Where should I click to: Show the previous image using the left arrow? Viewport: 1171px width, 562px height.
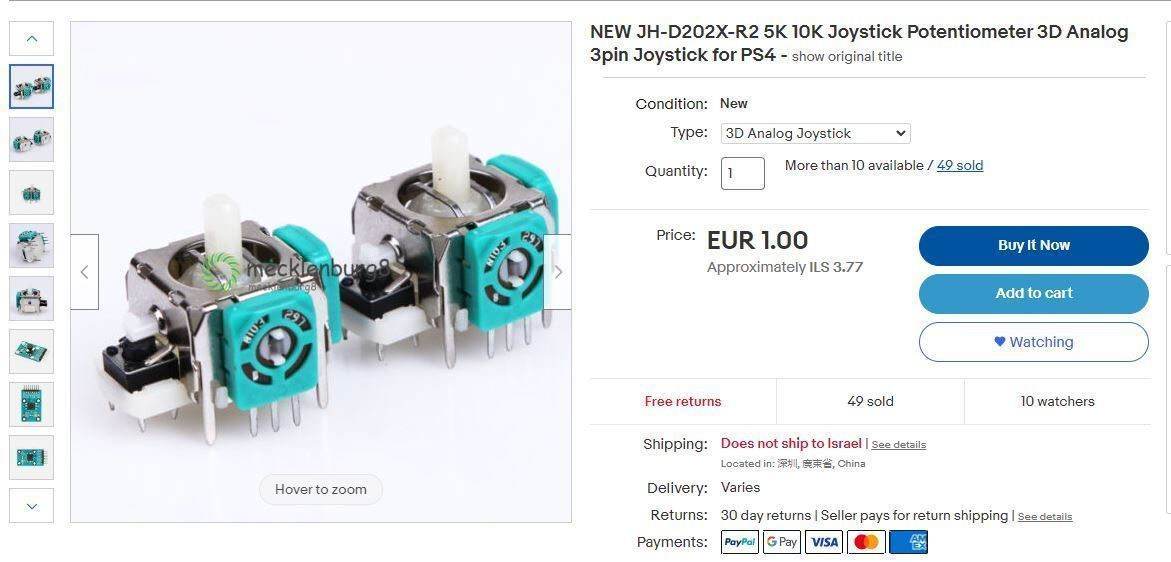point(84,272)
